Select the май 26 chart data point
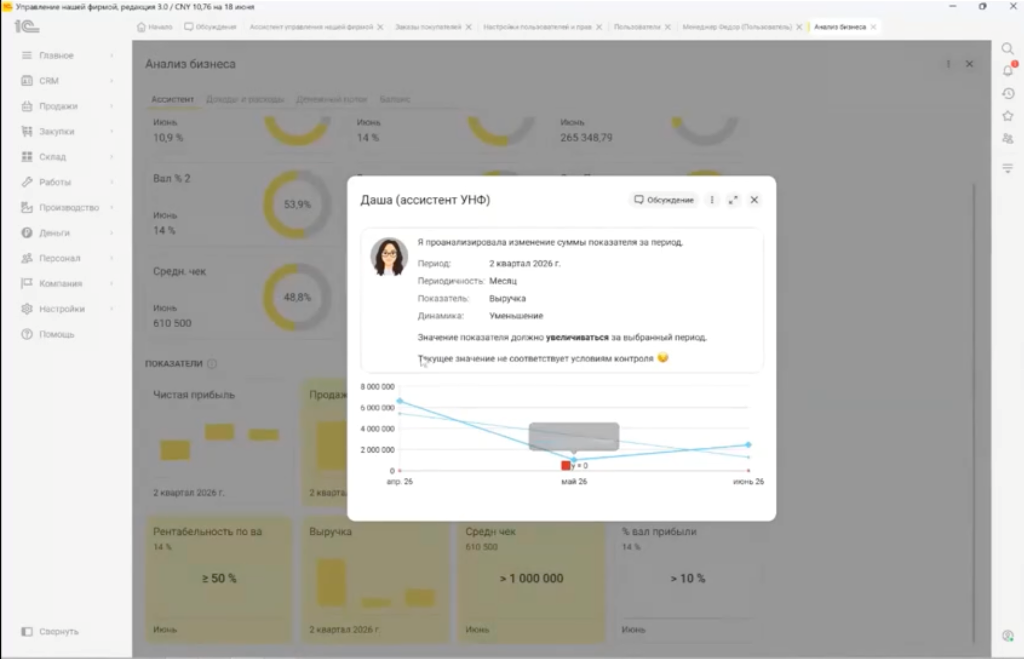Viewport: 1024px width, 659px height. coord(573,460)
